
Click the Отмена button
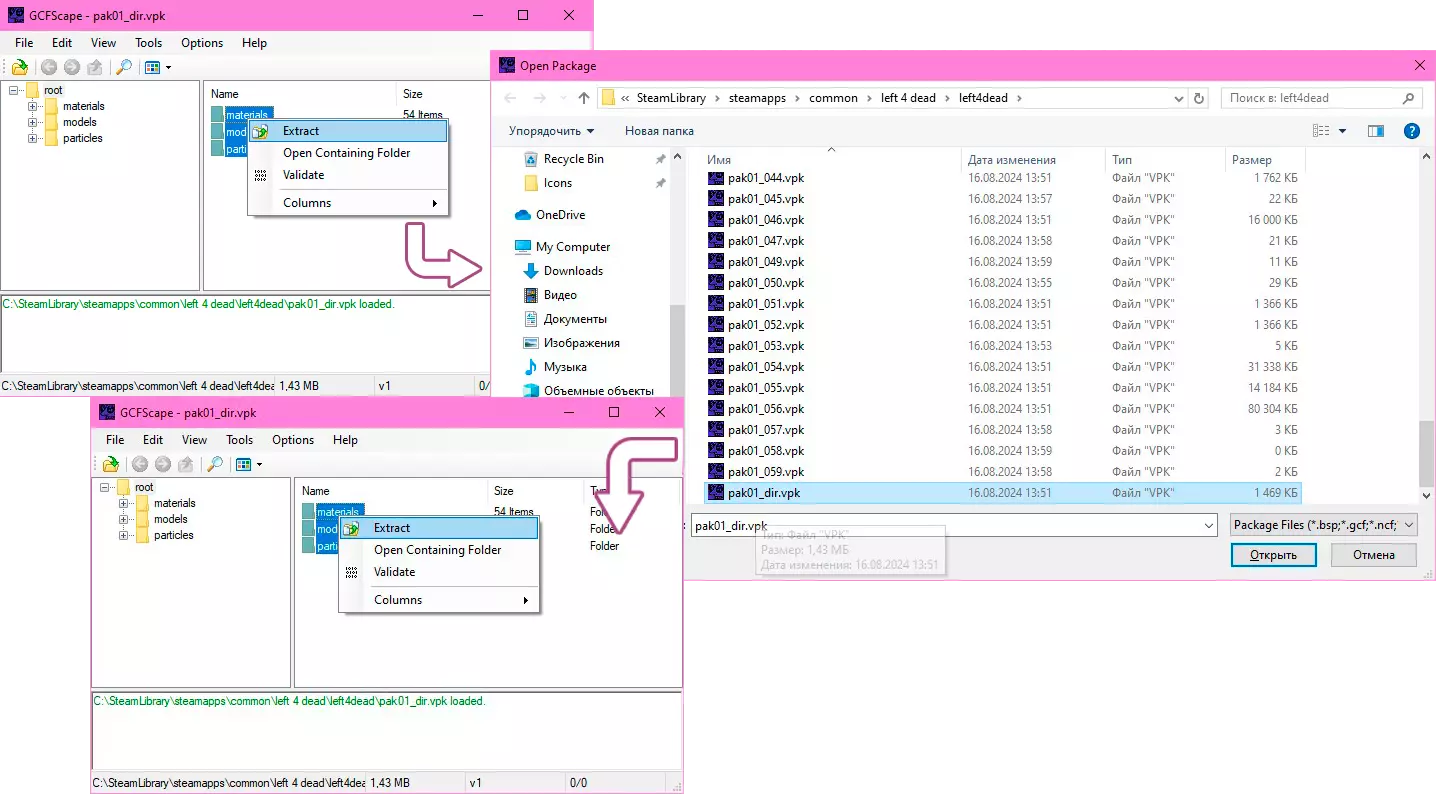1374,555
